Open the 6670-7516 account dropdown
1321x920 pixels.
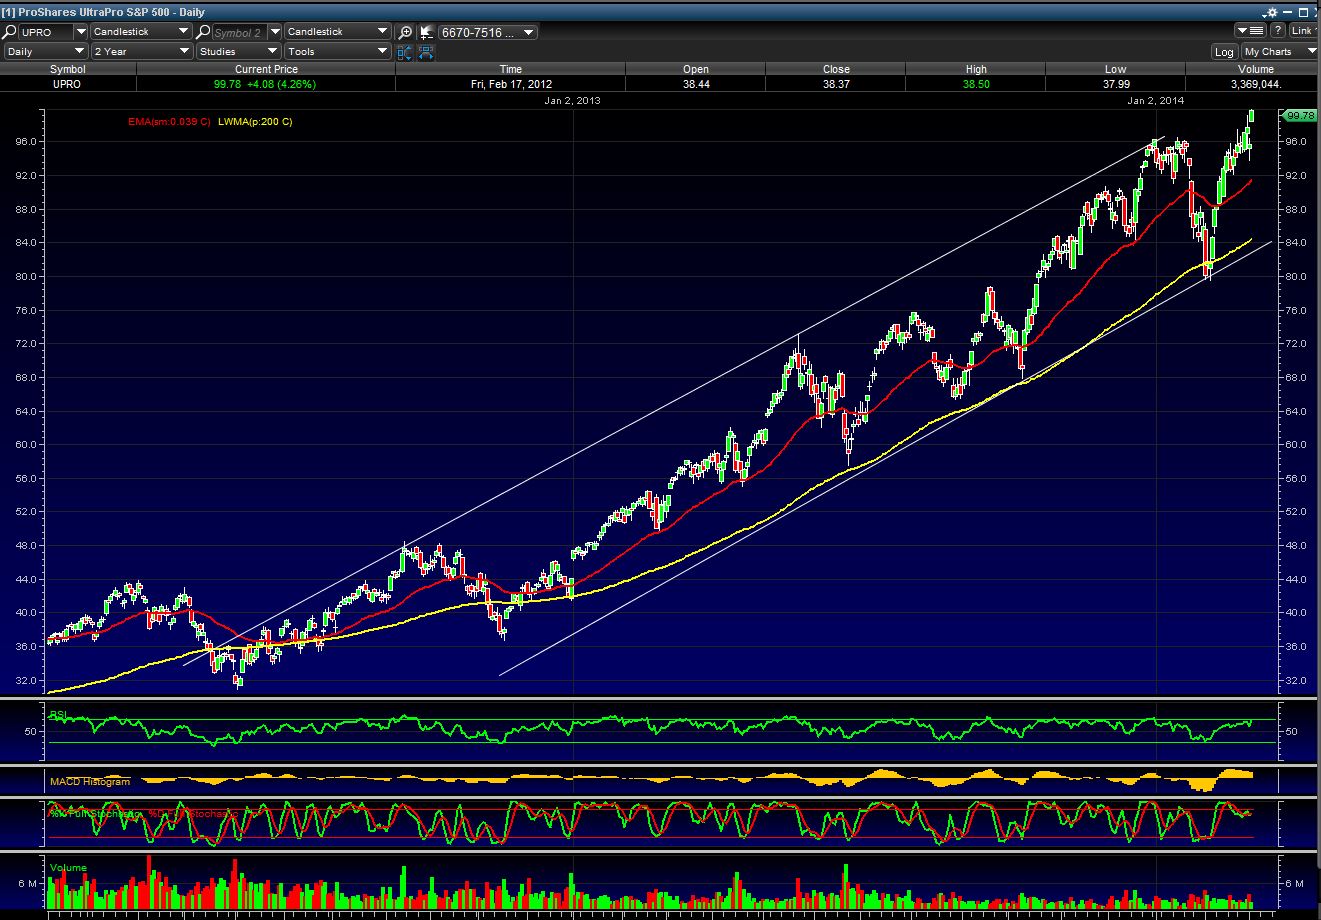[488, 32]
